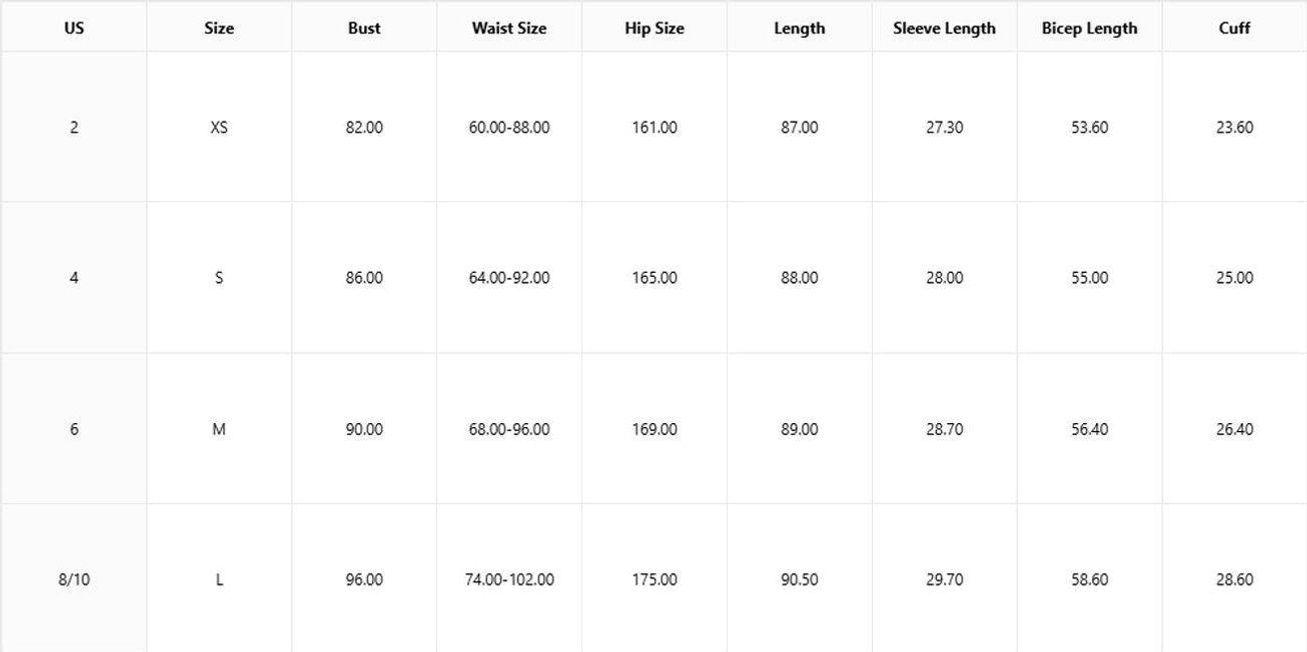Click the Sleeve Length column header

click(944, 28)
